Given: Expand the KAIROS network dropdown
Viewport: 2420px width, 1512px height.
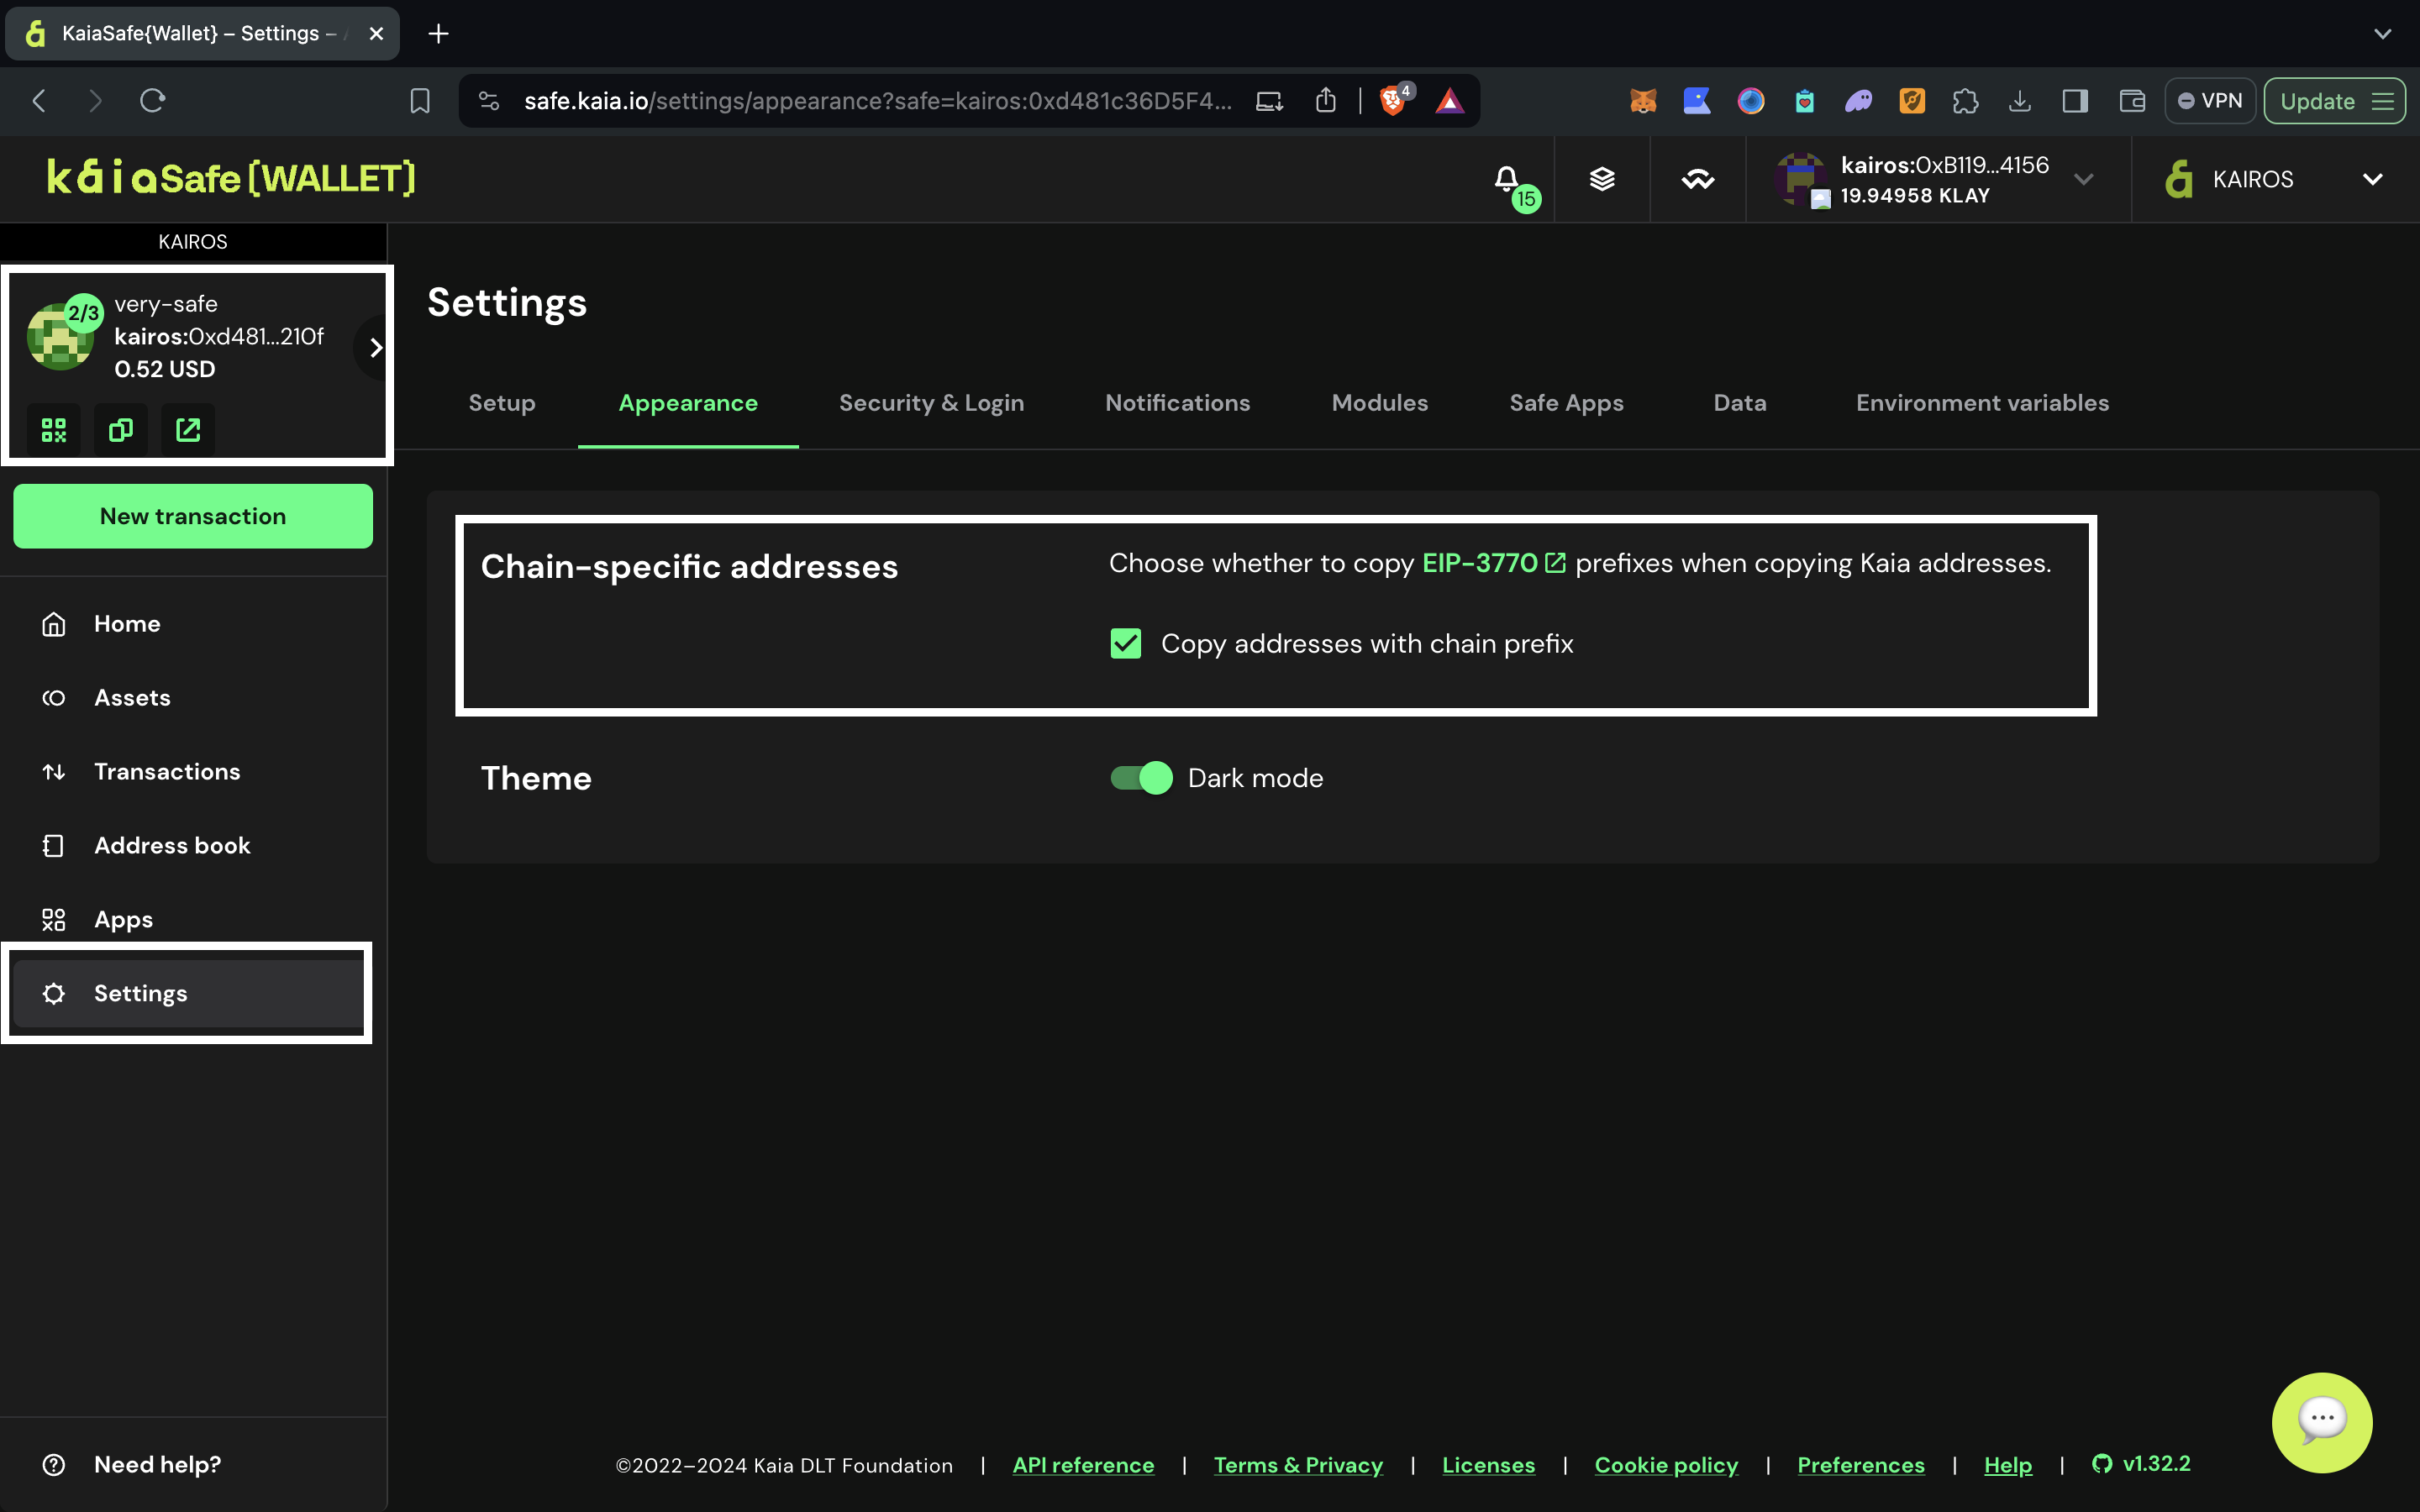Looking at the screenshot, I should (x=2372, y=180).
